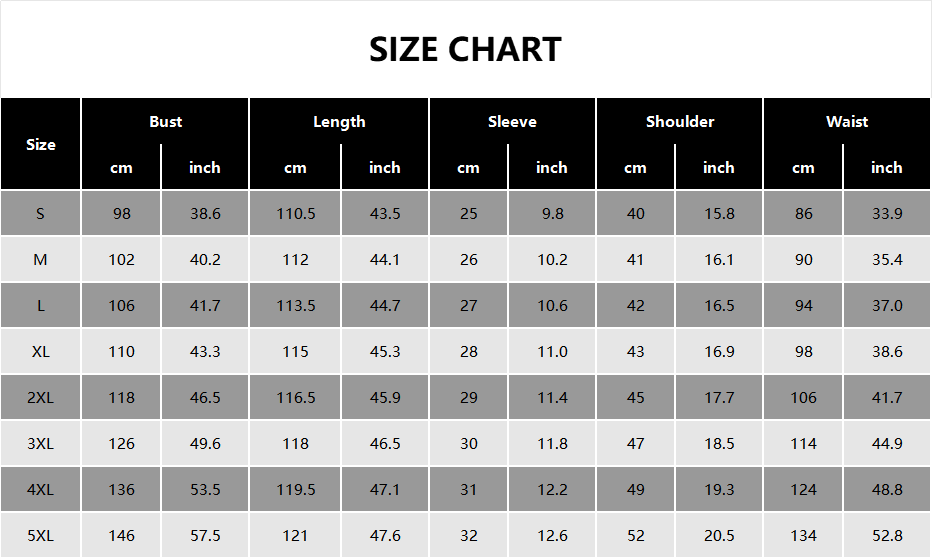This screenshot has width=932, height=559.
Task: Click the S size row label
Action: (x=41, y=213)
